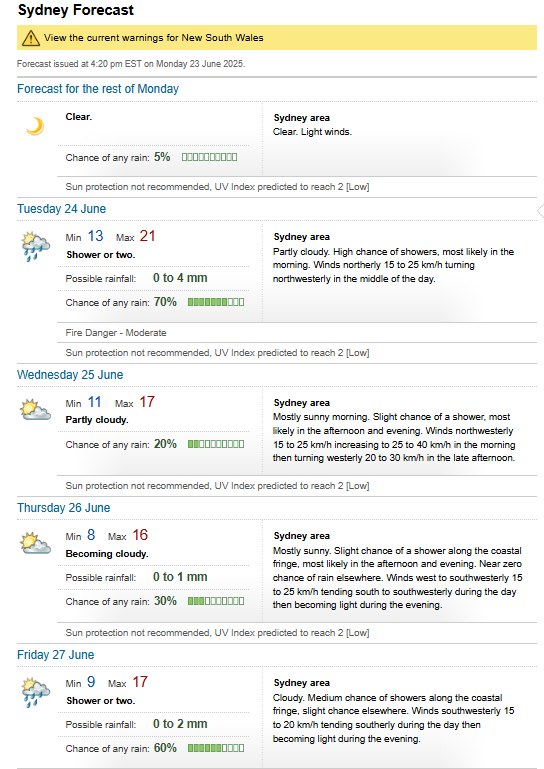Open the New South Wales warnings link
The width and height of the screenshot is (544, 769).
pos(154,38)
